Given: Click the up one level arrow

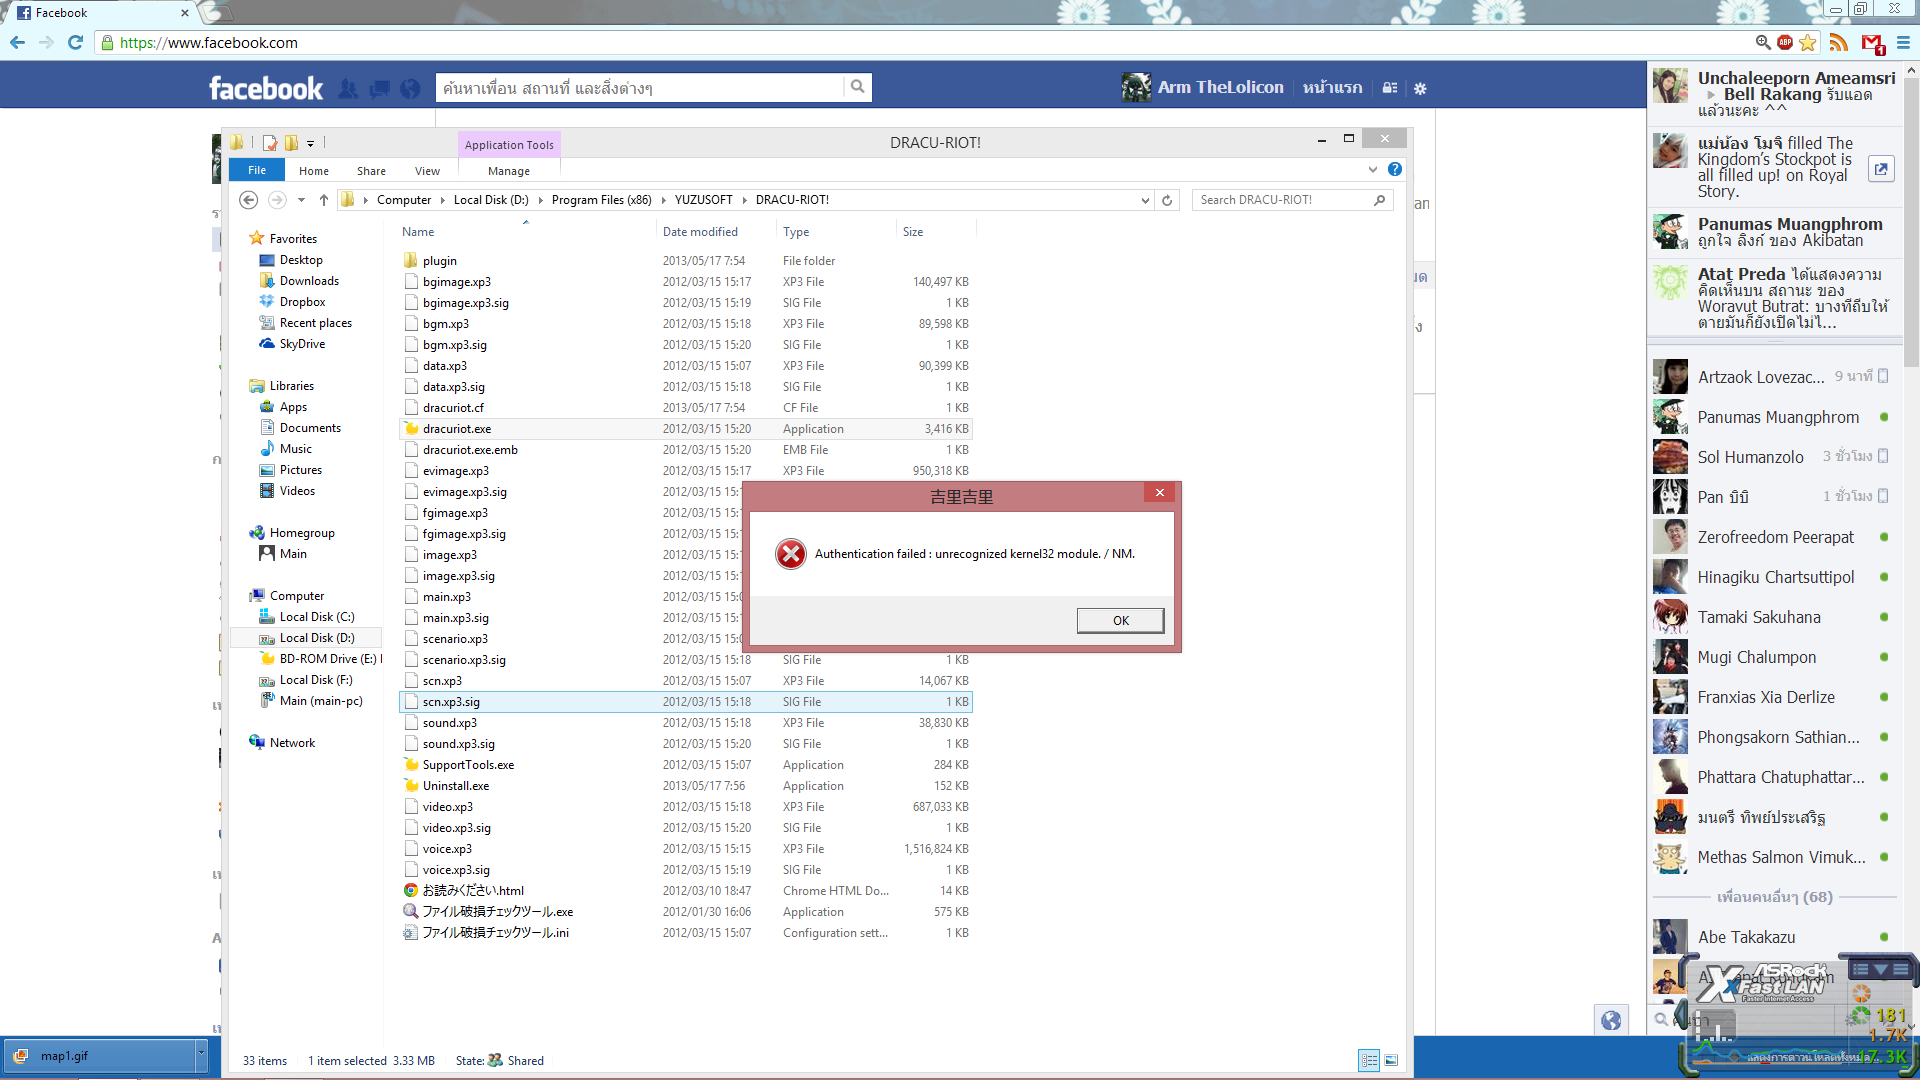Looking at the screenshot, I should (x=324, y=200).
